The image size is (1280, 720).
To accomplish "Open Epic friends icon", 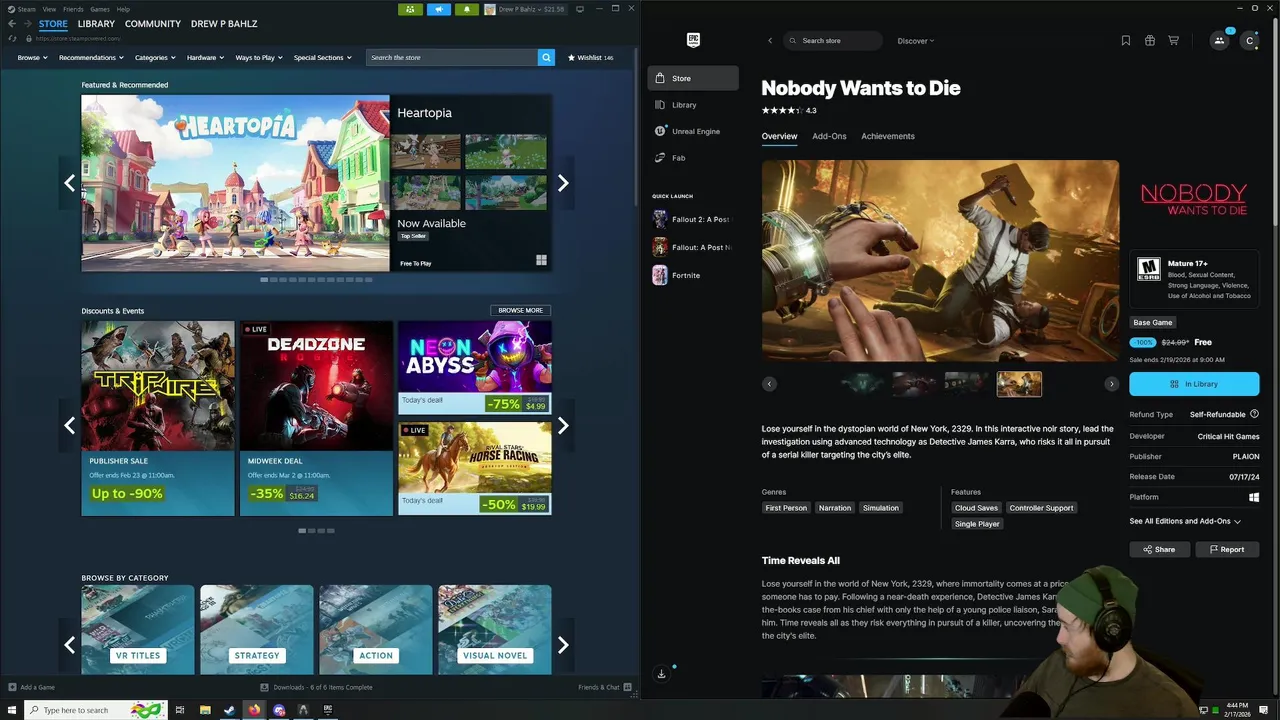I will click(1219, 41).
